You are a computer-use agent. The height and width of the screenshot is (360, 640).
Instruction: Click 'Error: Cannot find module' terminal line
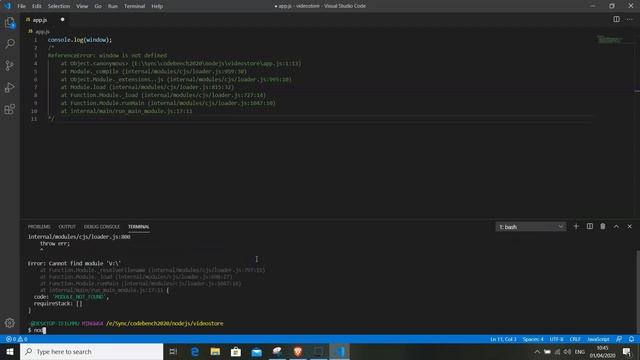(x=74, y=263)
